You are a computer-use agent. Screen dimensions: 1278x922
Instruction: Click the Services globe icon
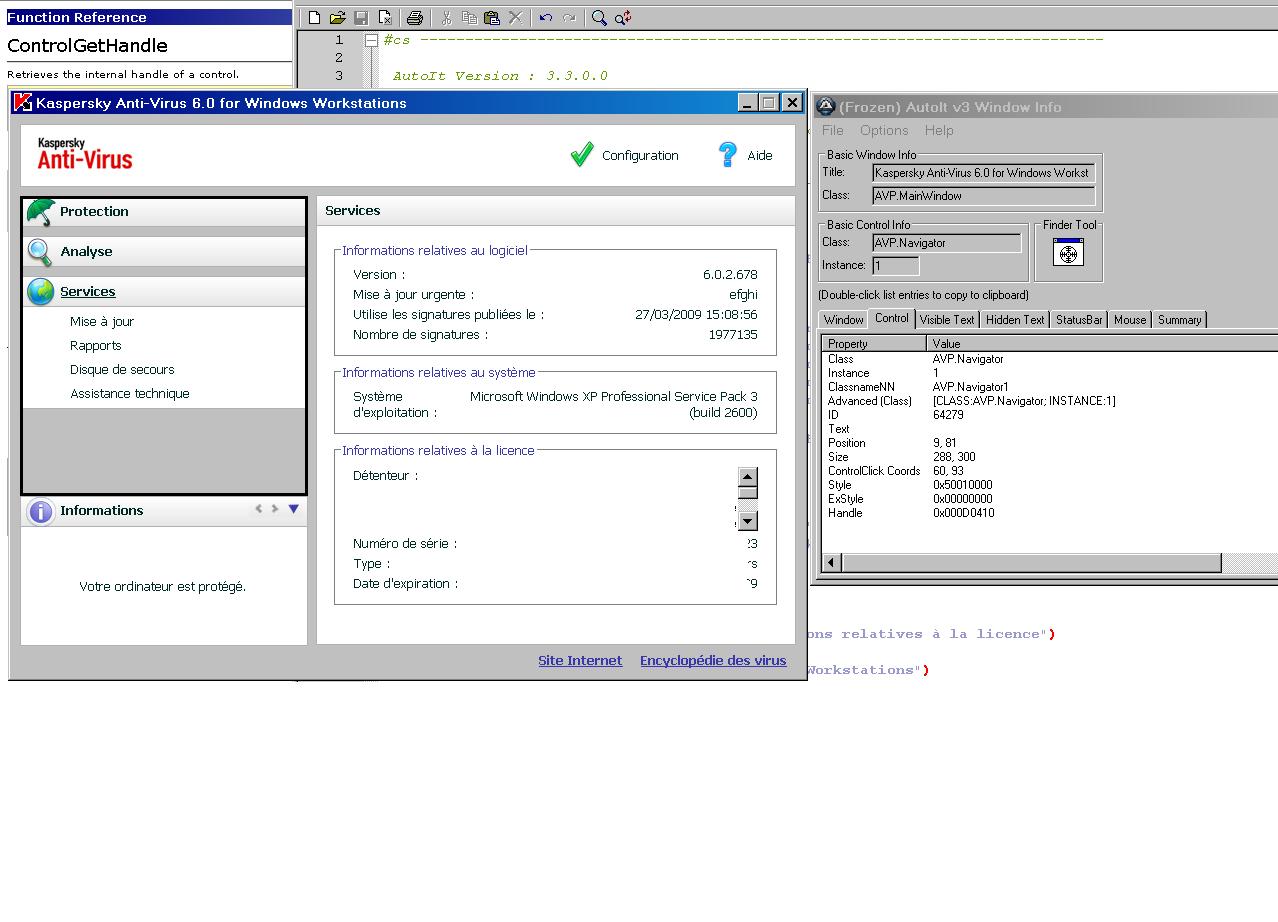point(40,292)
